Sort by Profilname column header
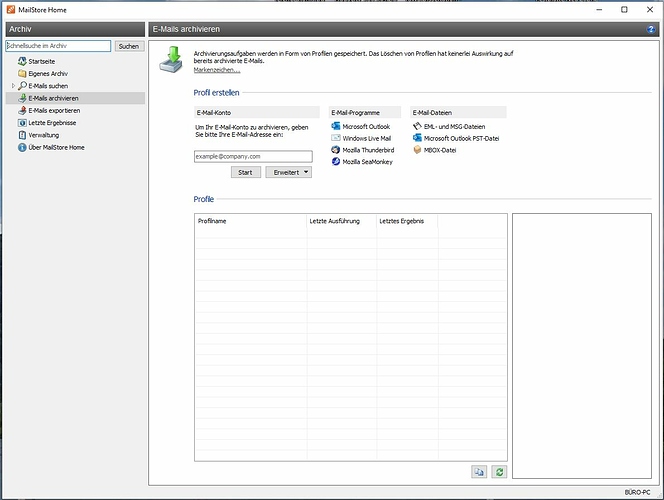664x500 pixels. (251, 221)
